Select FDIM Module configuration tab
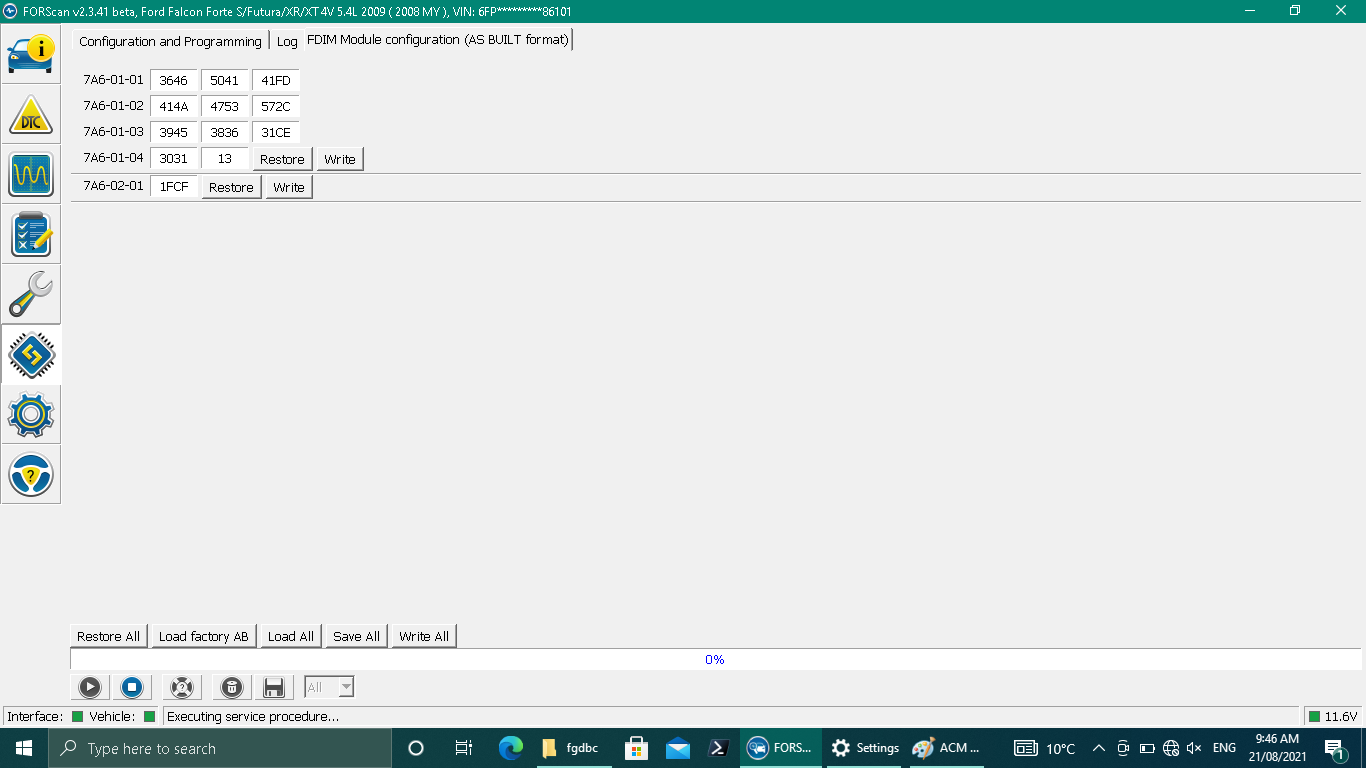This screenshot has height=768, width=1366. (438, 40)
